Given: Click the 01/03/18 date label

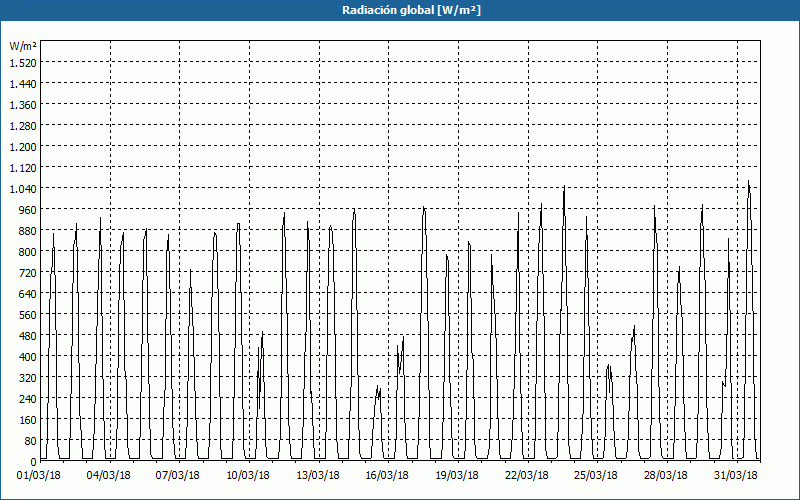Looking at the screenshot, I should 39,476.
